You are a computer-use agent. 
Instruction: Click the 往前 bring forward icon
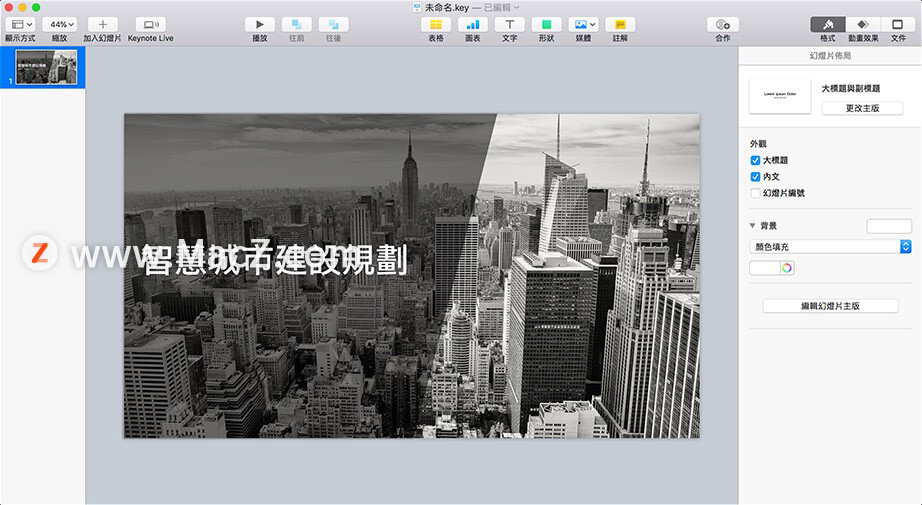pos(297,24)
